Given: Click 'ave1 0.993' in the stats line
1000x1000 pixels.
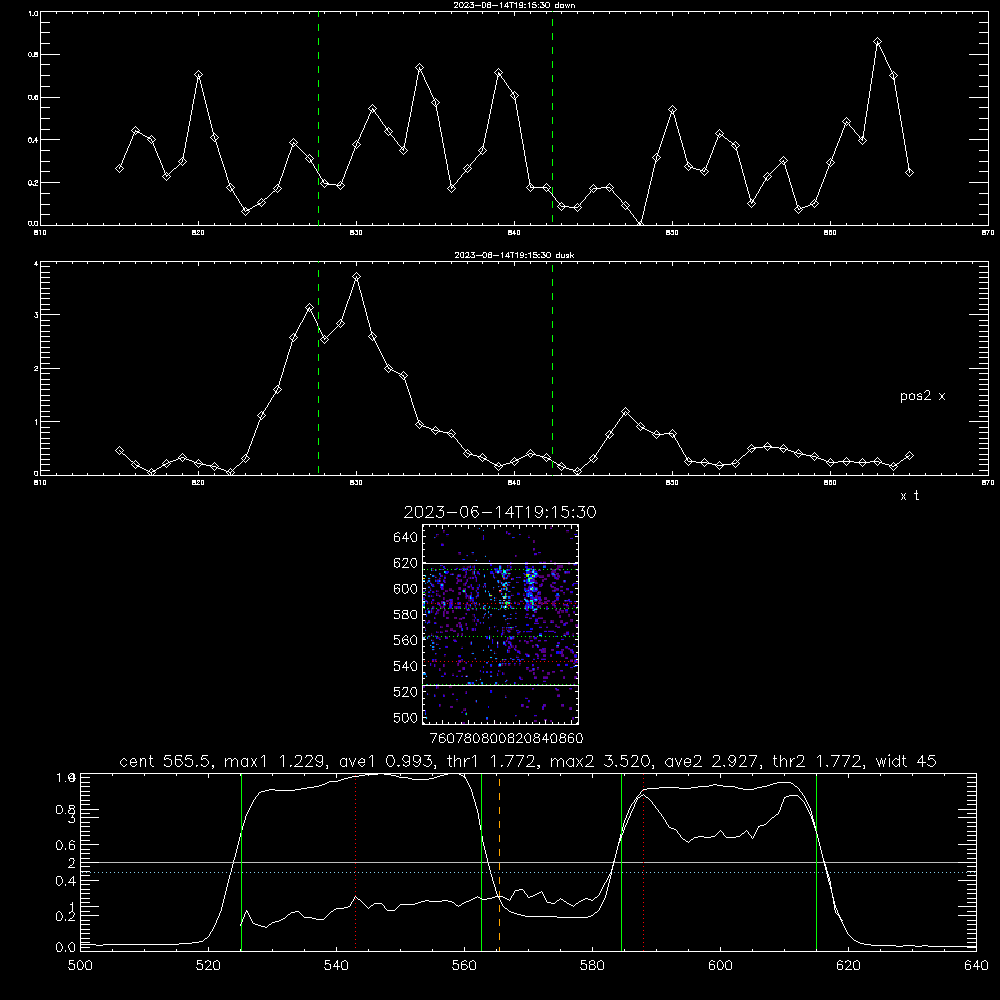Looking at the screenshot, I should point(386,761).
